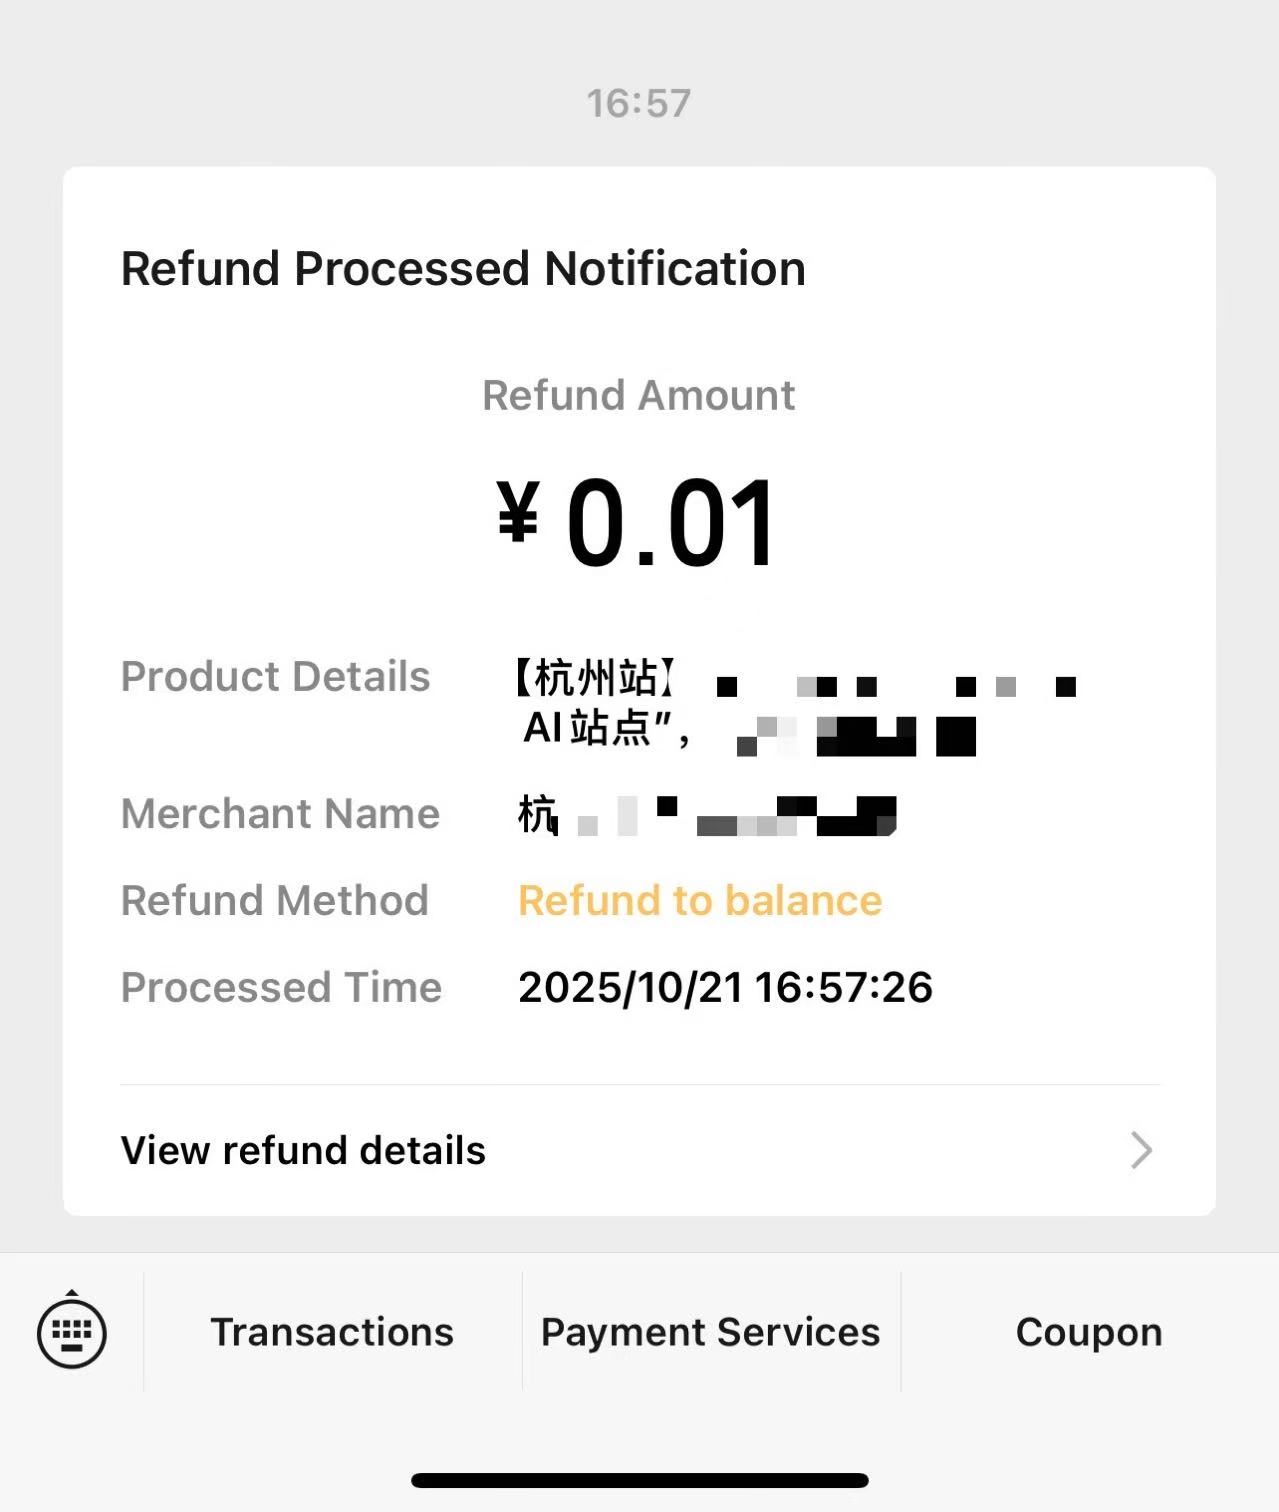Tap the Refund to balance text
Screen dimensions: 1279x1512
point(700,901)
